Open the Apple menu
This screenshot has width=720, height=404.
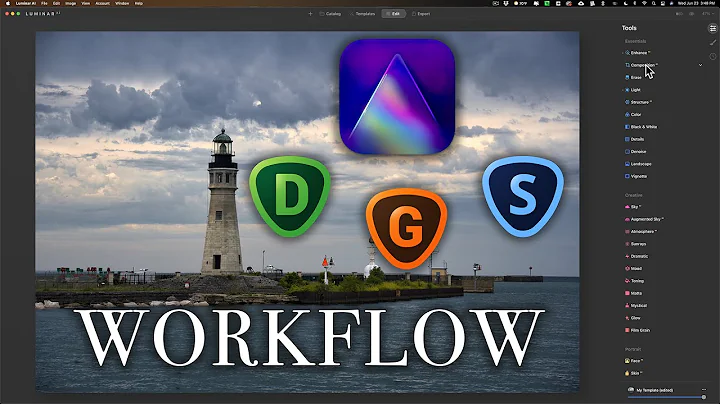[7, 3]
